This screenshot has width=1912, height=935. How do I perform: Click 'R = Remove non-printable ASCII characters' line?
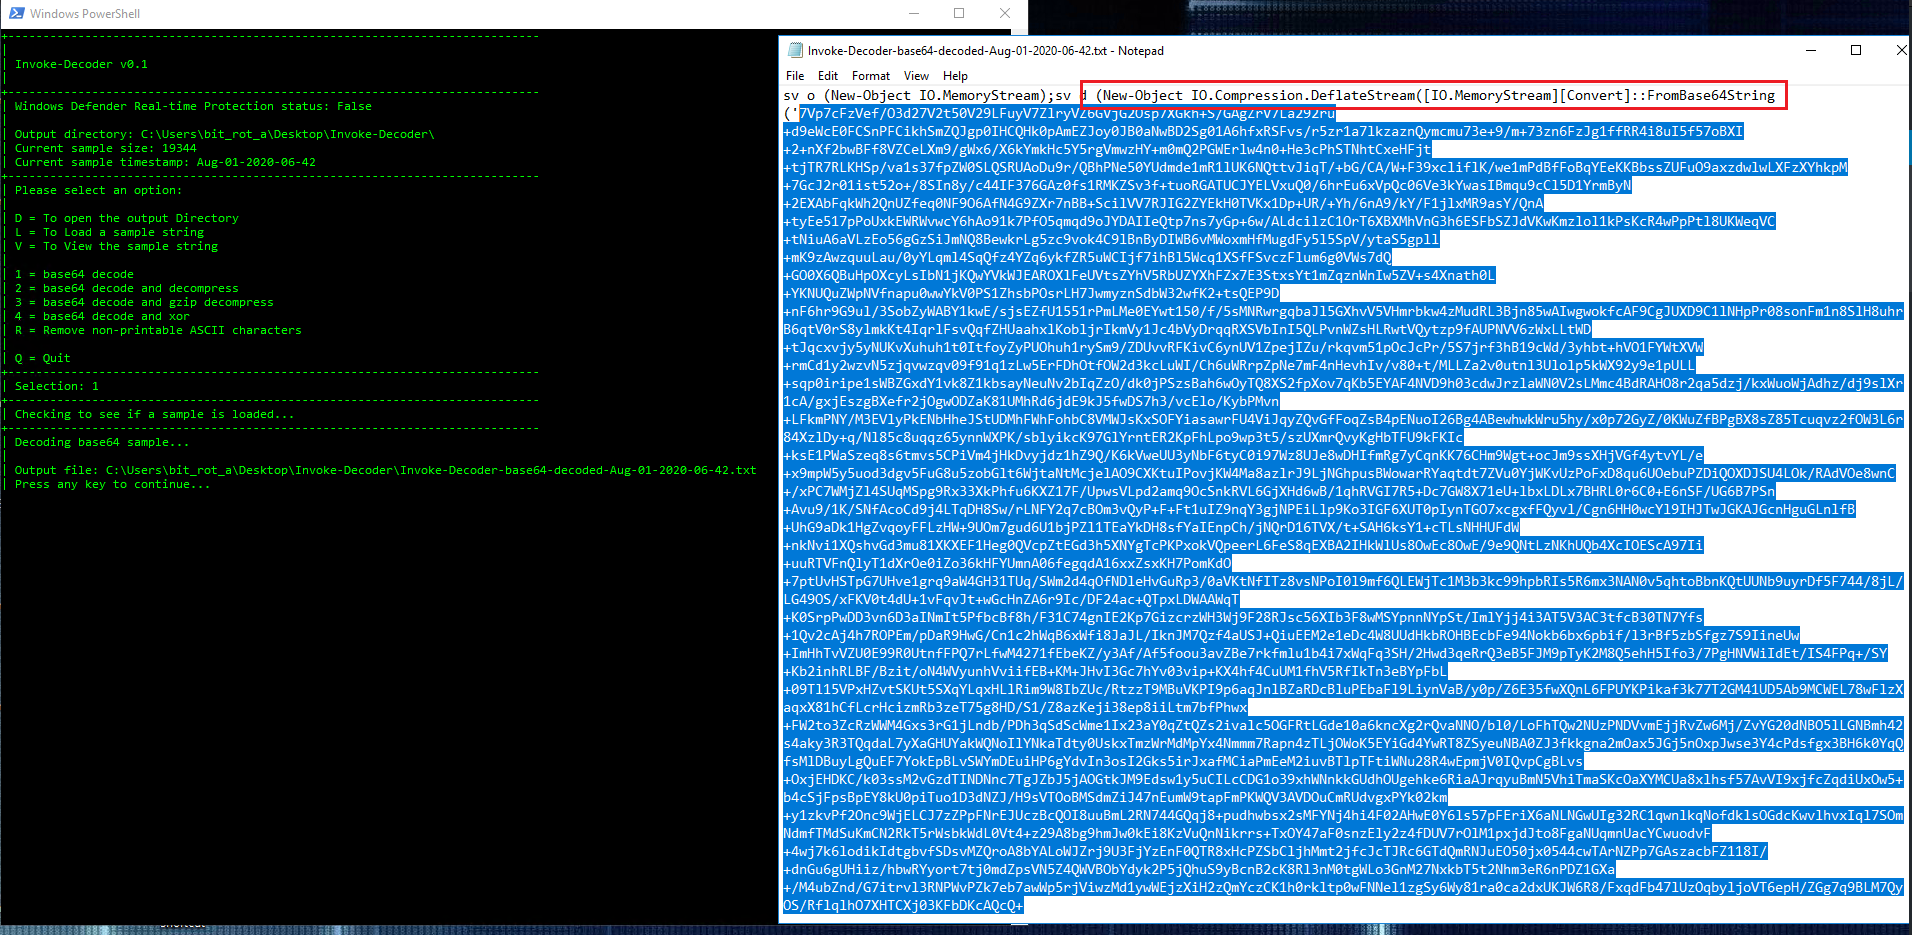click(158, 330)
